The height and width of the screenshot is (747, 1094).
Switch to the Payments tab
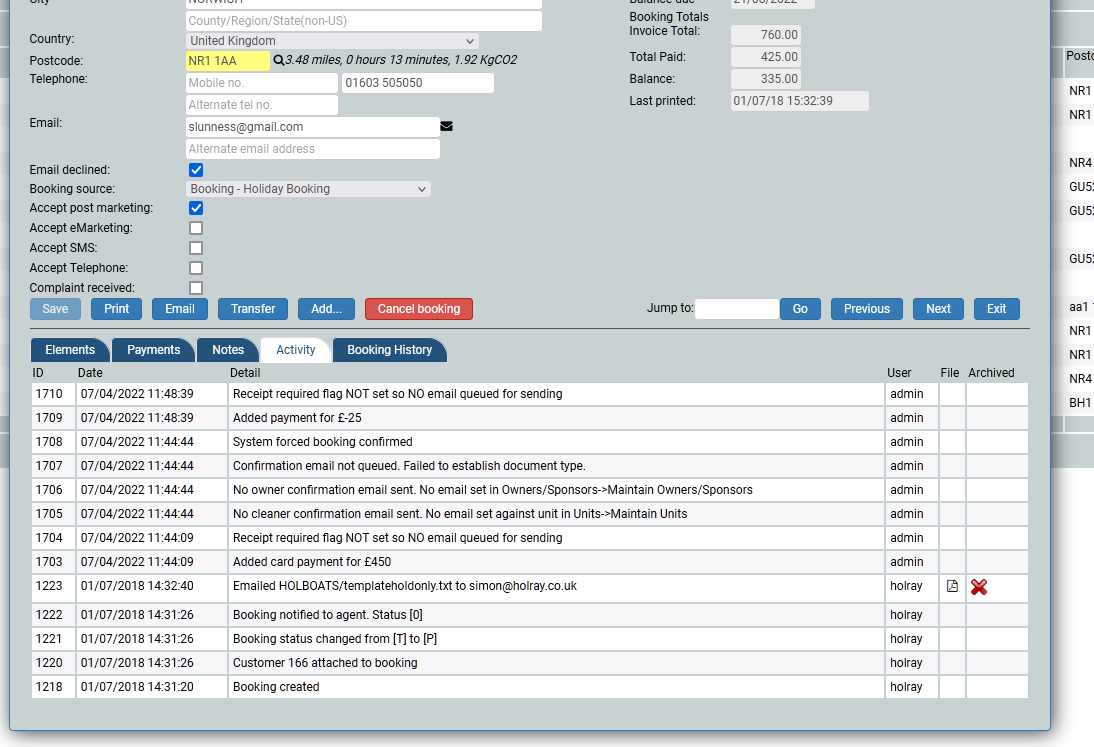[x=153, y=350]
